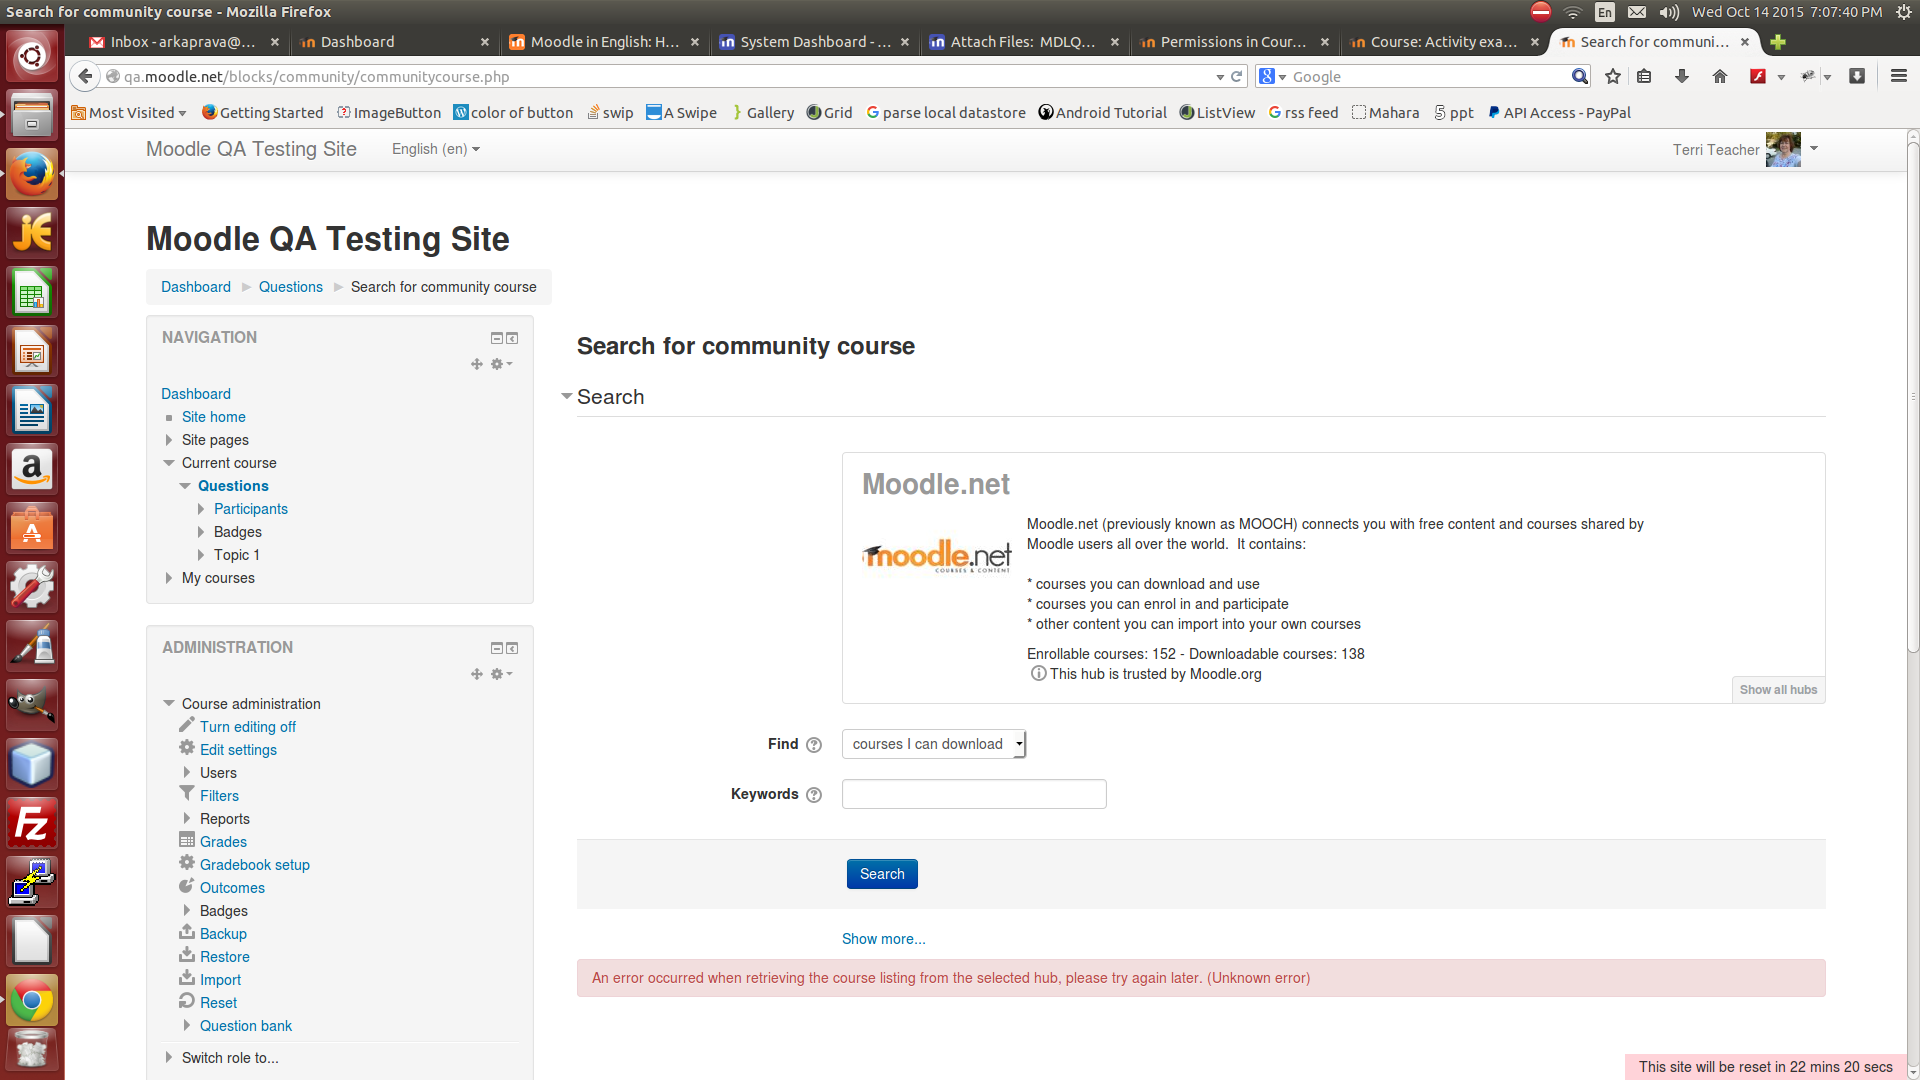
Task: Expand Topic 1 in navigation tree
Action: (x=200, y=555)
